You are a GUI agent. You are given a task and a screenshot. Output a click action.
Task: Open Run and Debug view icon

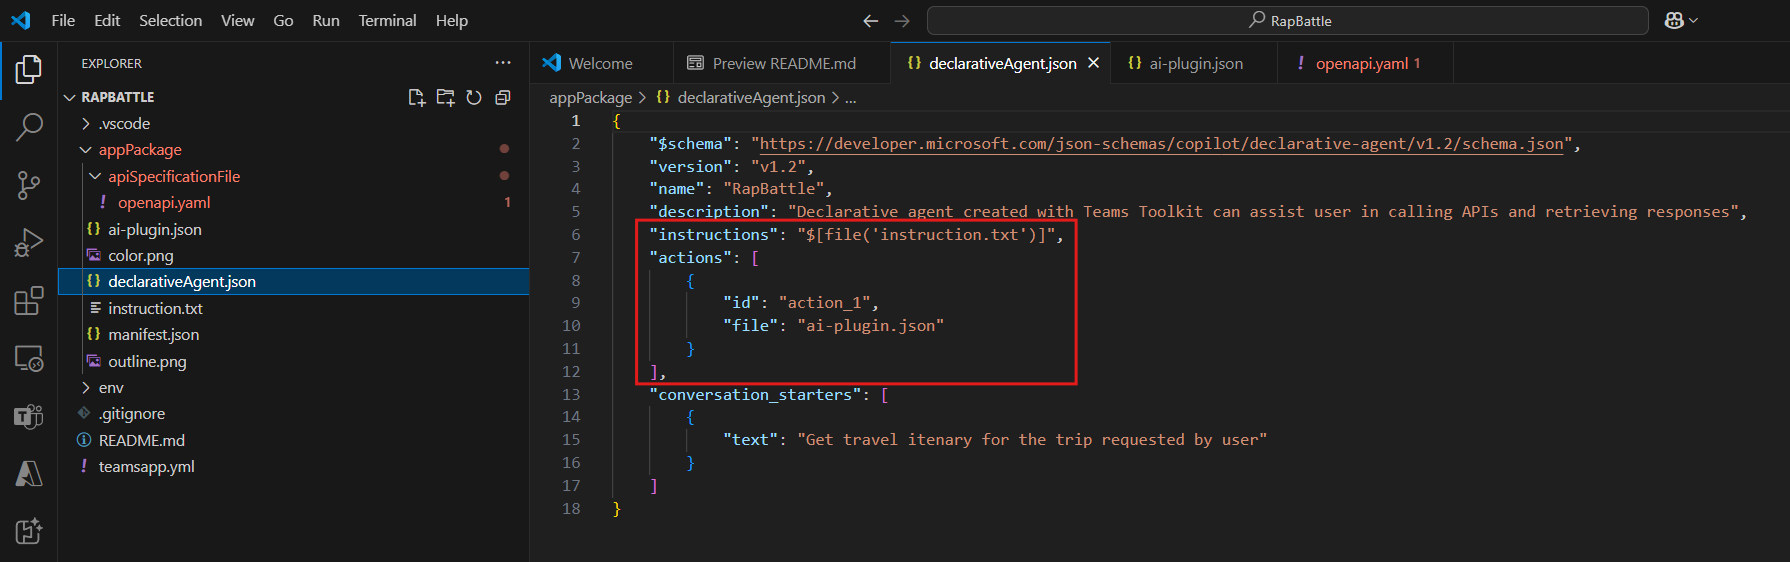pos(29,243)
